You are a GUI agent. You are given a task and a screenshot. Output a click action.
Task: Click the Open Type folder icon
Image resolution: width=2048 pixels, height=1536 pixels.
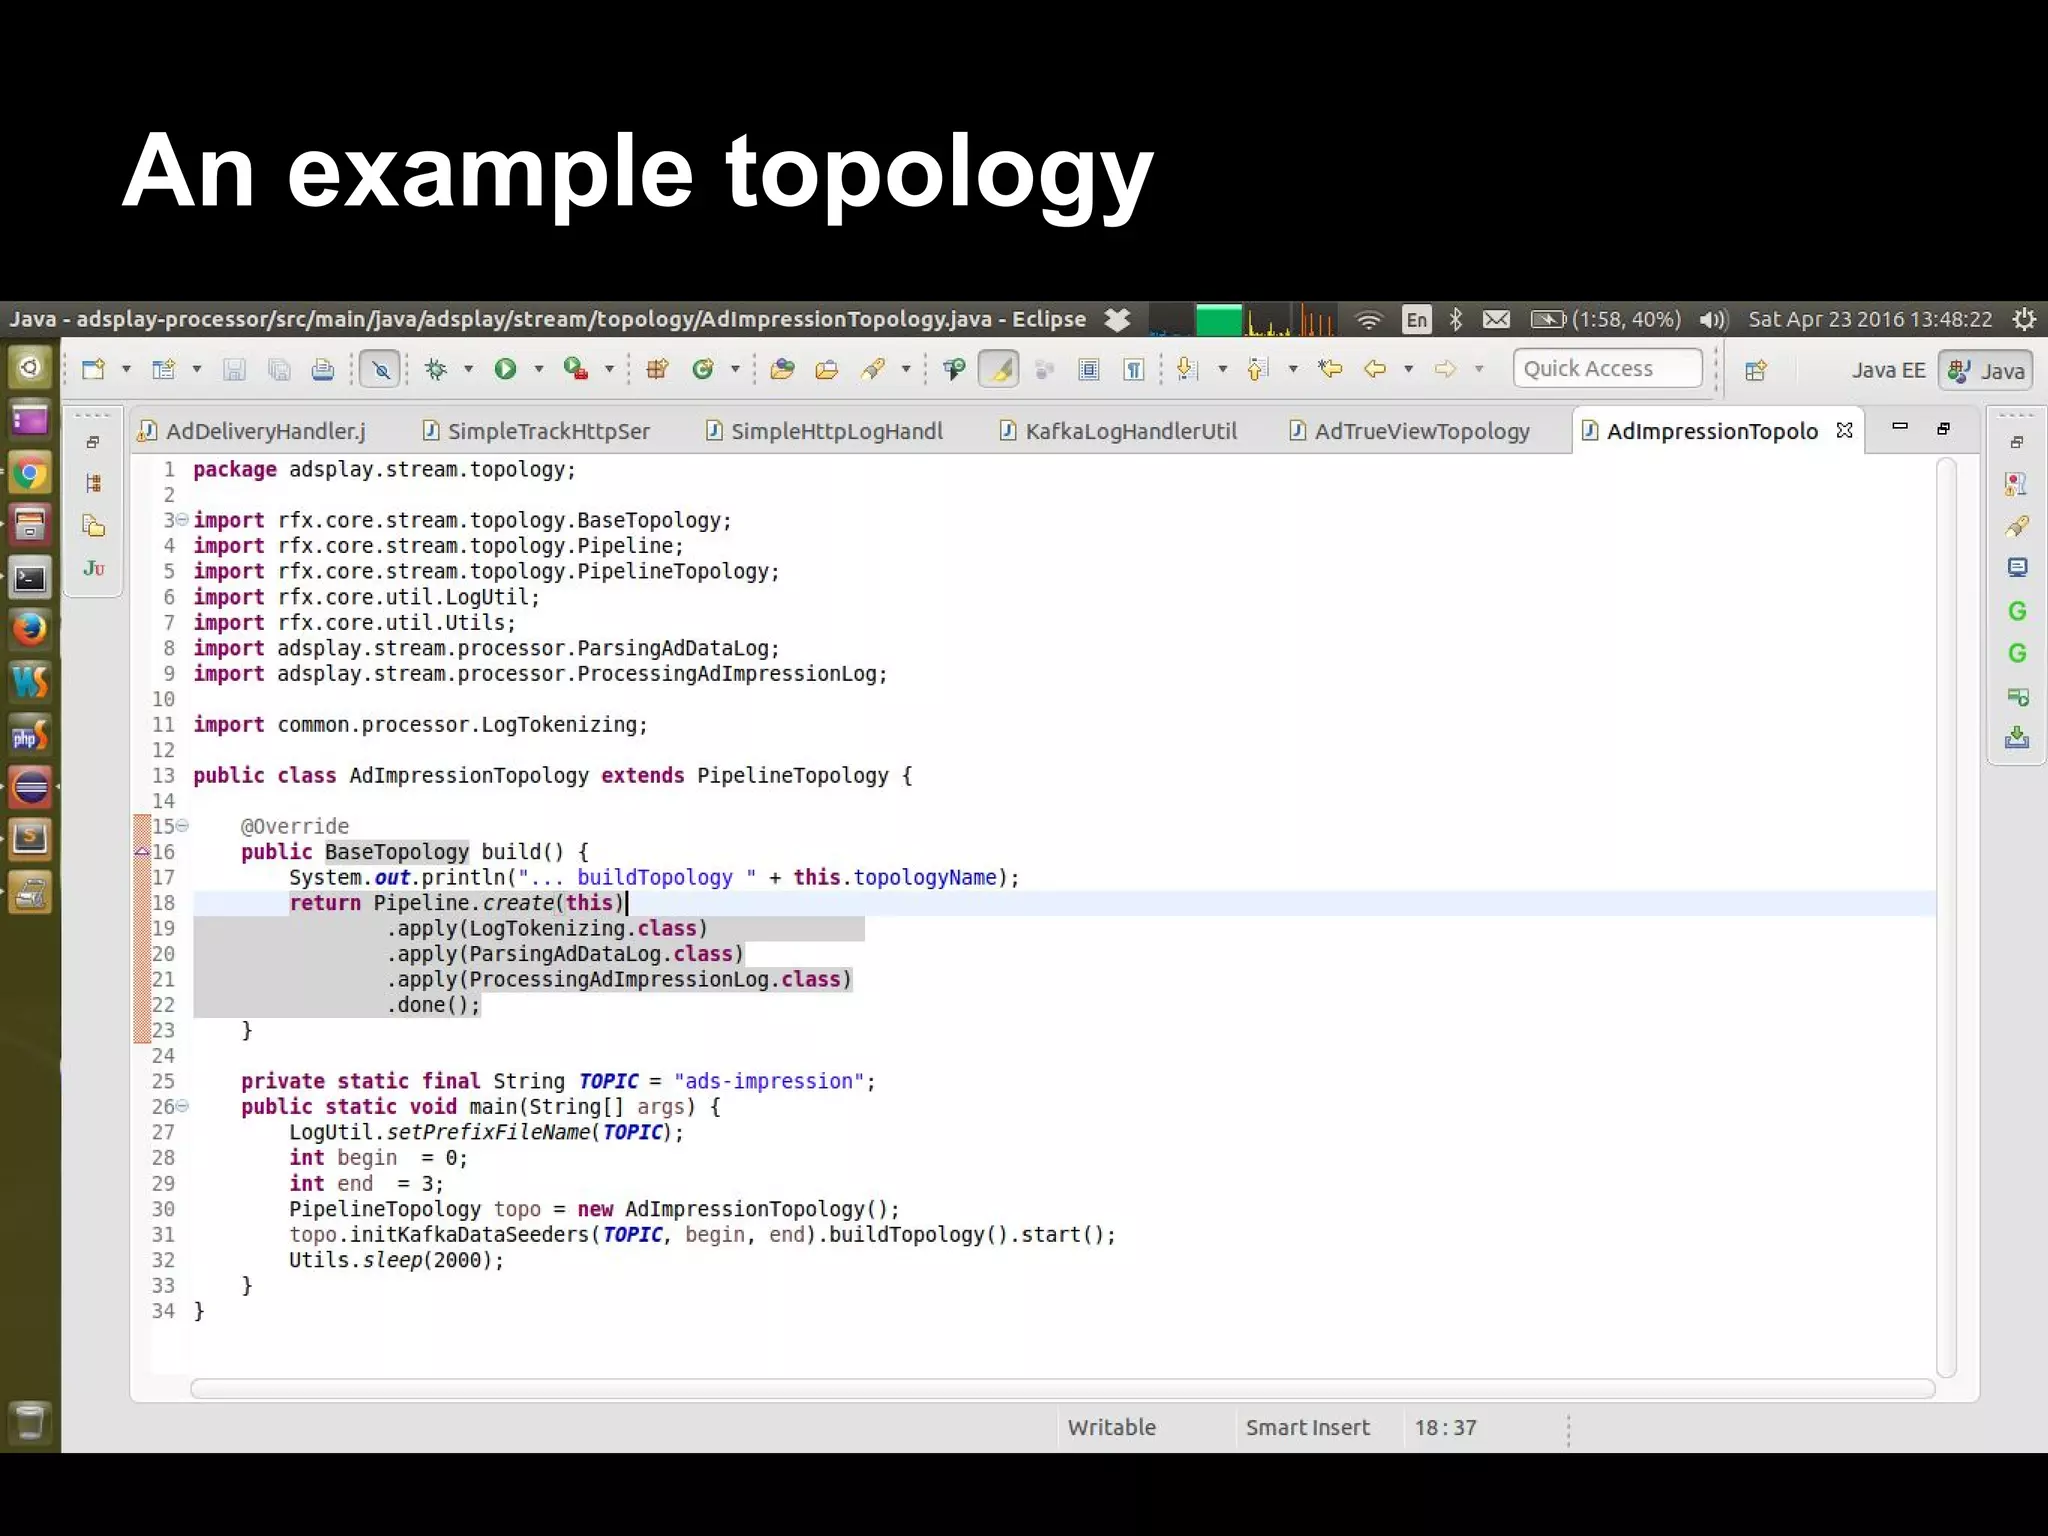click(782, 369)
